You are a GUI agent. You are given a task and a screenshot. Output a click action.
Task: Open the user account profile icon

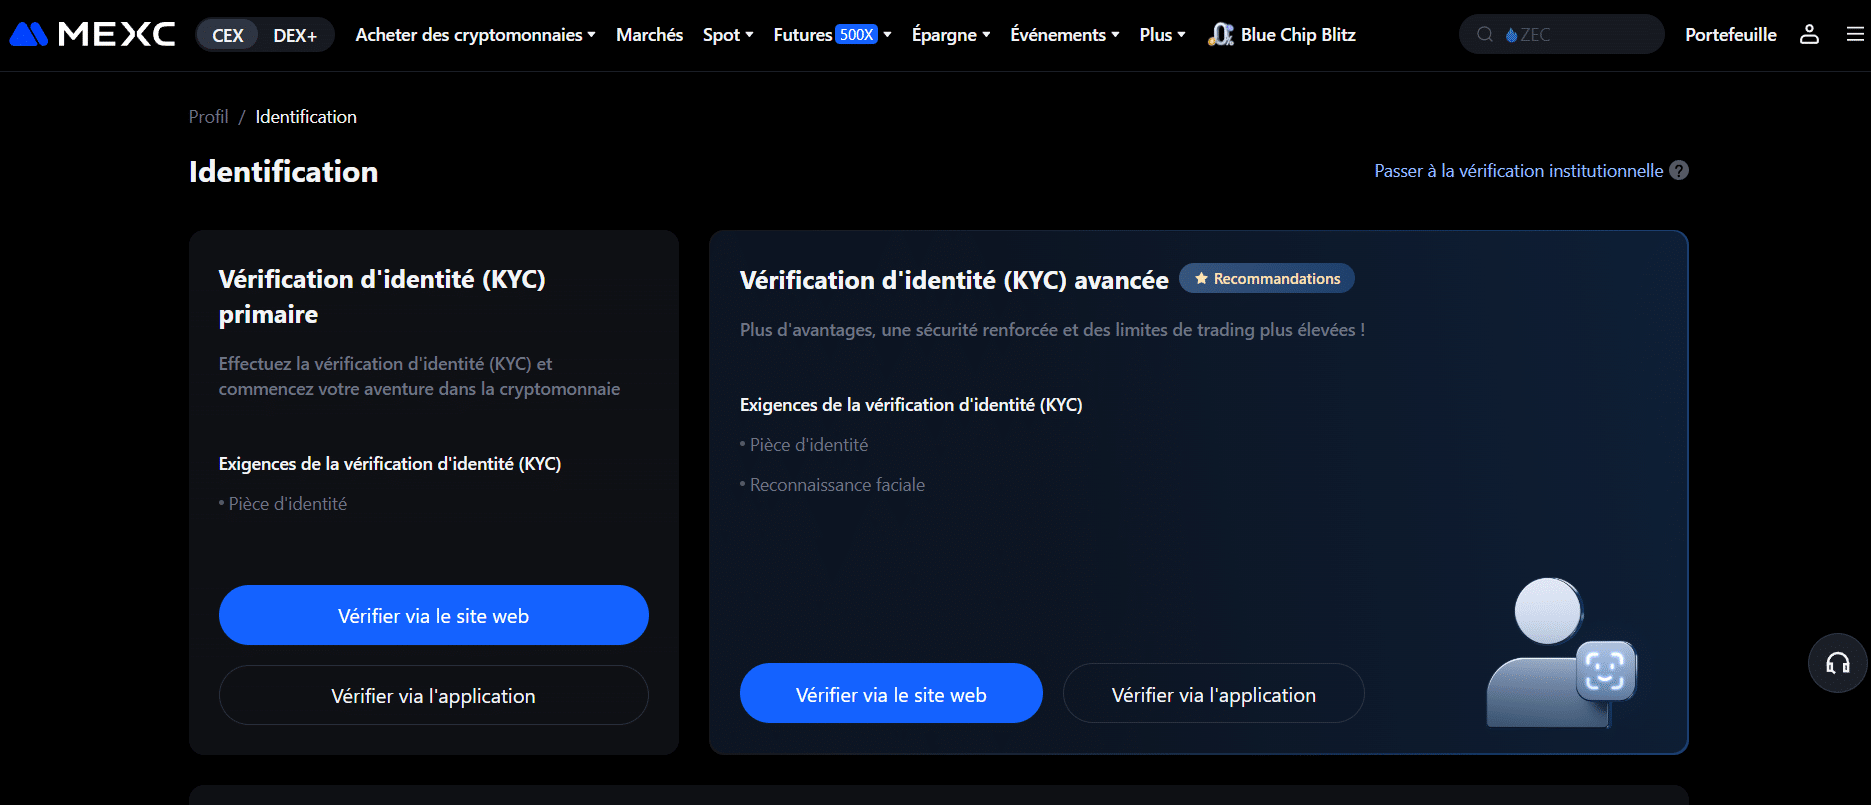pyautogui.click(x=1809, y=34)
